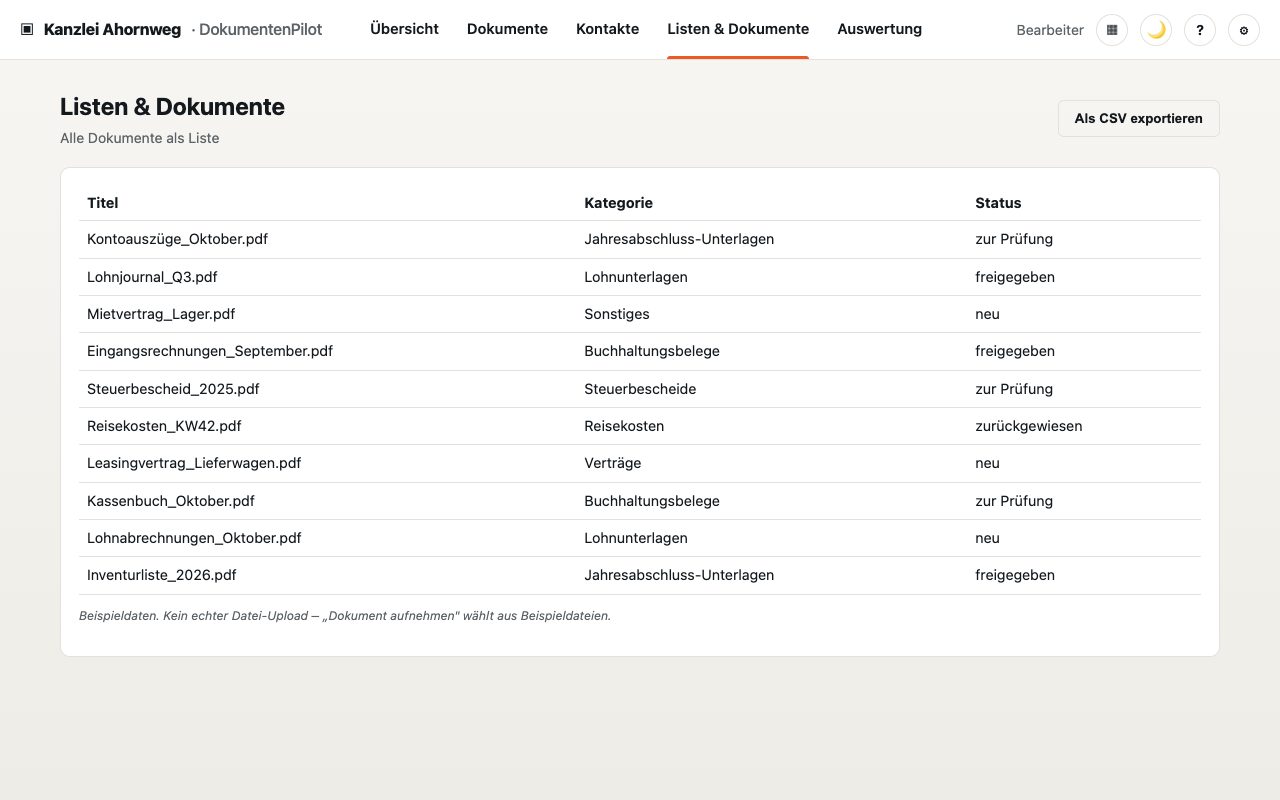Click the Reisekosten category cell
Viewport: 1280px width, 800px height.
coord(624,426)
